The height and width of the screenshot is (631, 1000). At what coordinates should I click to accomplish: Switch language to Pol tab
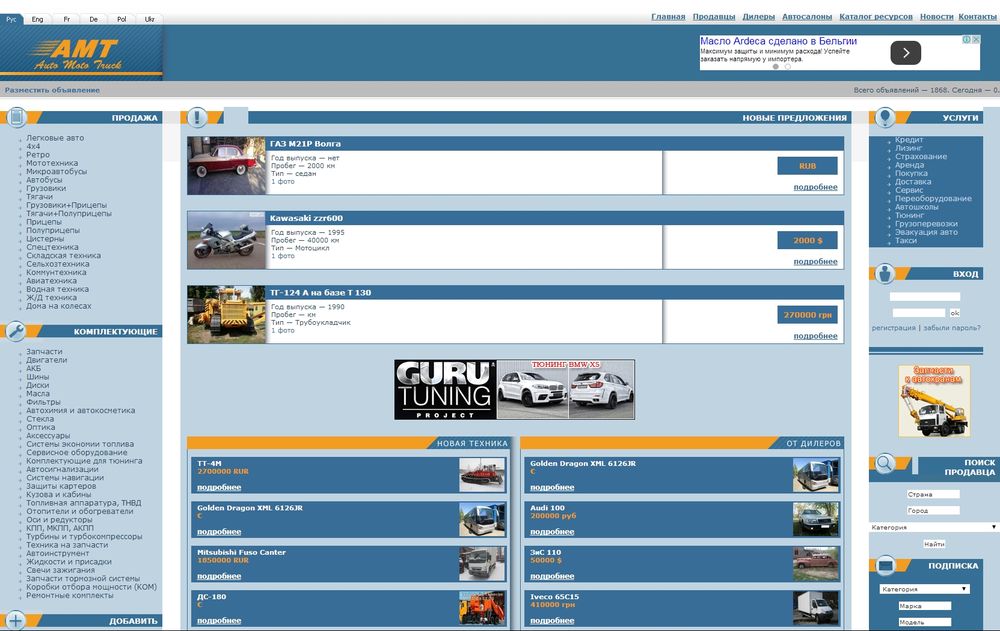pos(121,19)
